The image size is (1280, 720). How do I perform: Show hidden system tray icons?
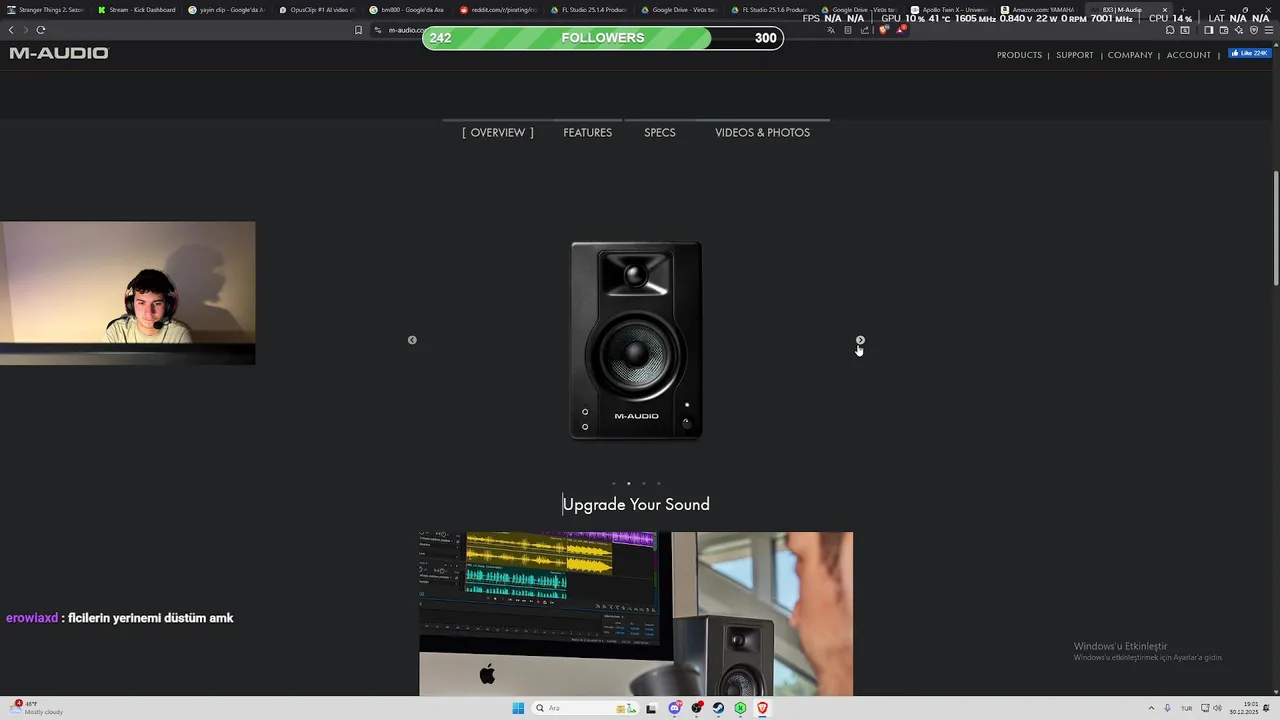[1150, 708]
